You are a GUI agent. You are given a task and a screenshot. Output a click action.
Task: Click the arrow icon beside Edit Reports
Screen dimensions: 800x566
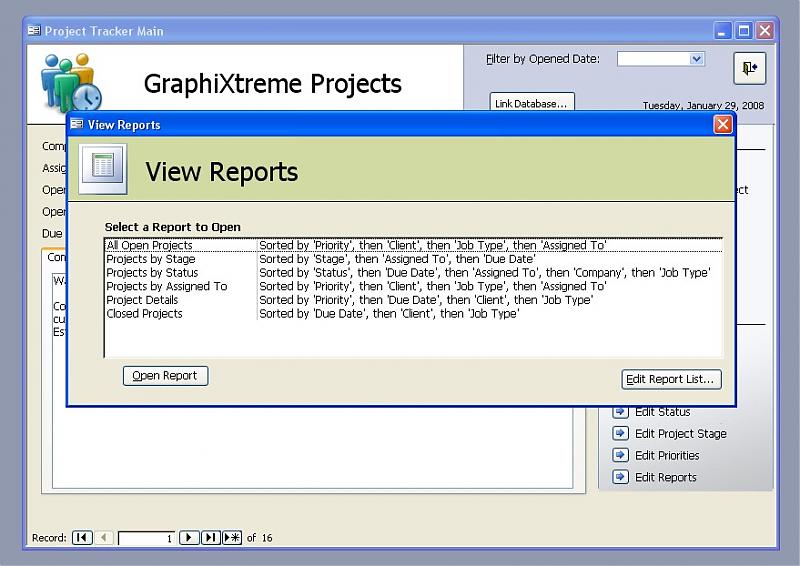click(620, 477)
